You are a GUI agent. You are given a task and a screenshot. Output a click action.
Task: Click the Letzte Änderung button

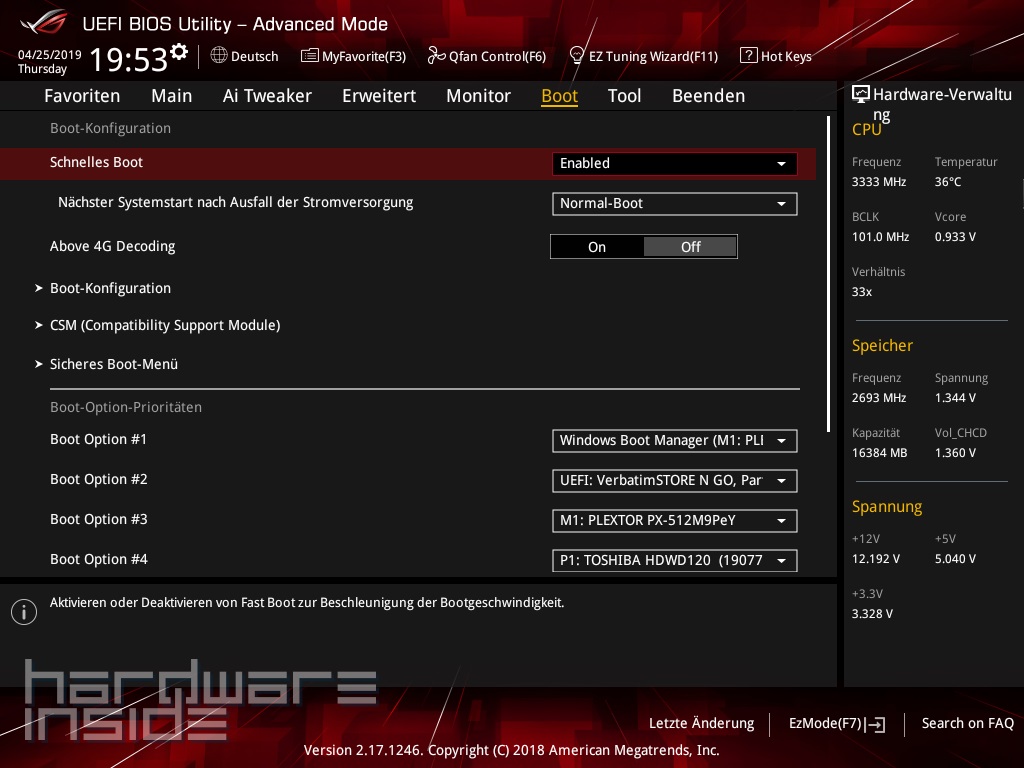(701, 723)
